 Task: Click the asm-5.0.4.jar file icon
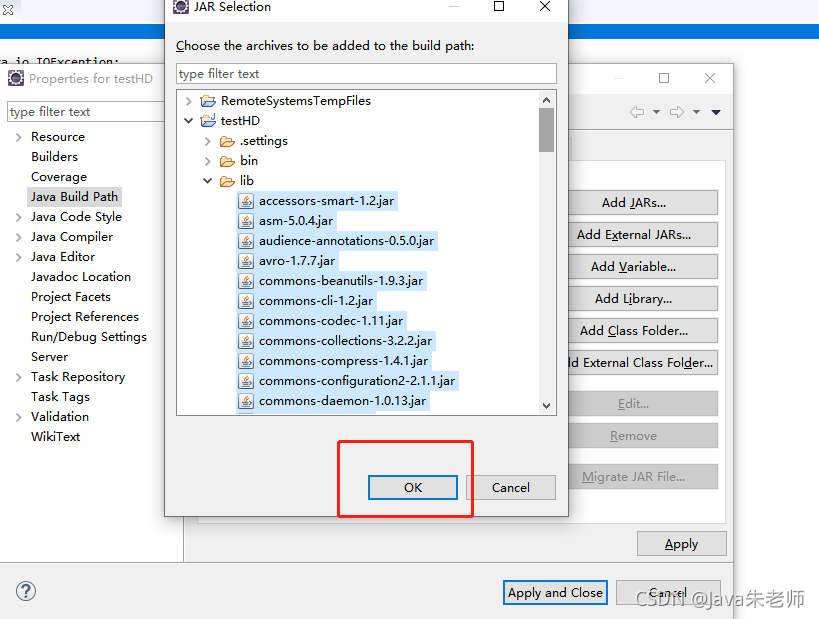click(x=246, y=221)
